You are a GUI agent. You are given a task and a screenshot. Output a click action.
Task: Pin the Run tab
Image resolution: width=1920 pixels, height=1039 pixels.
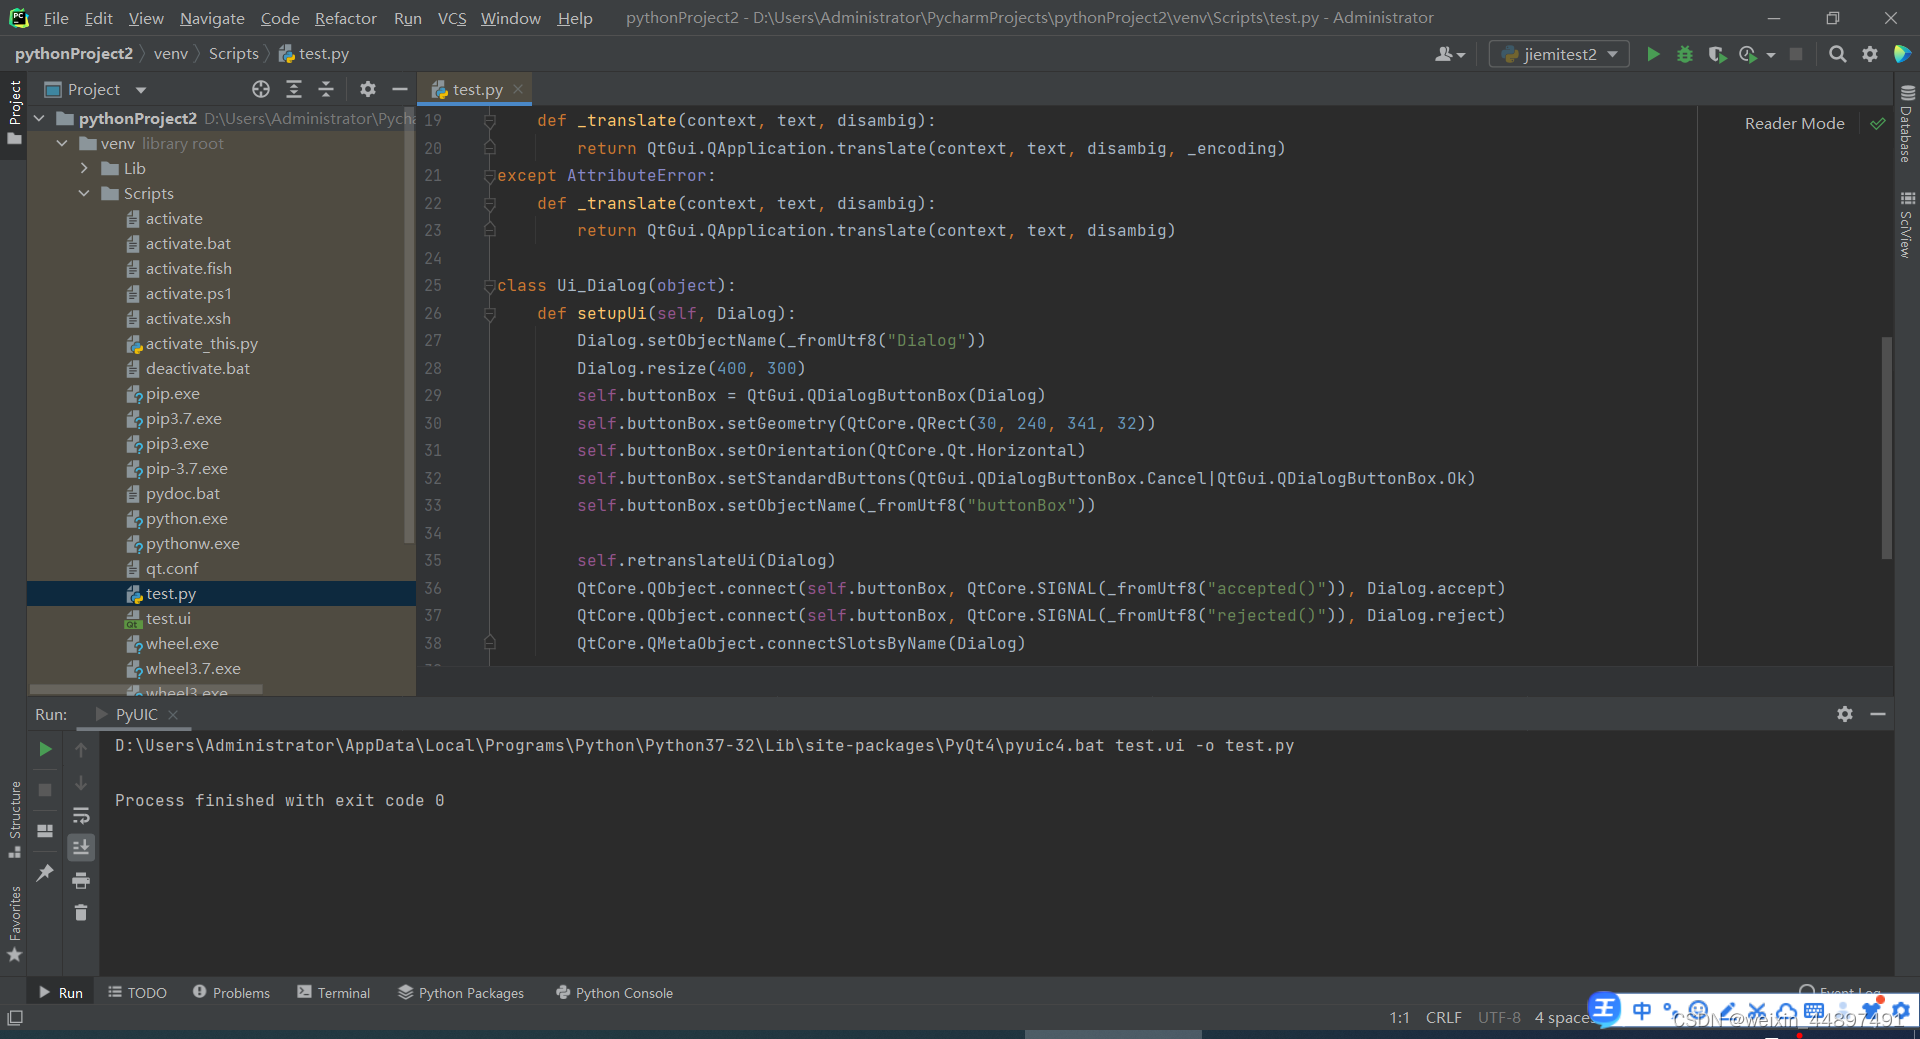44,873
